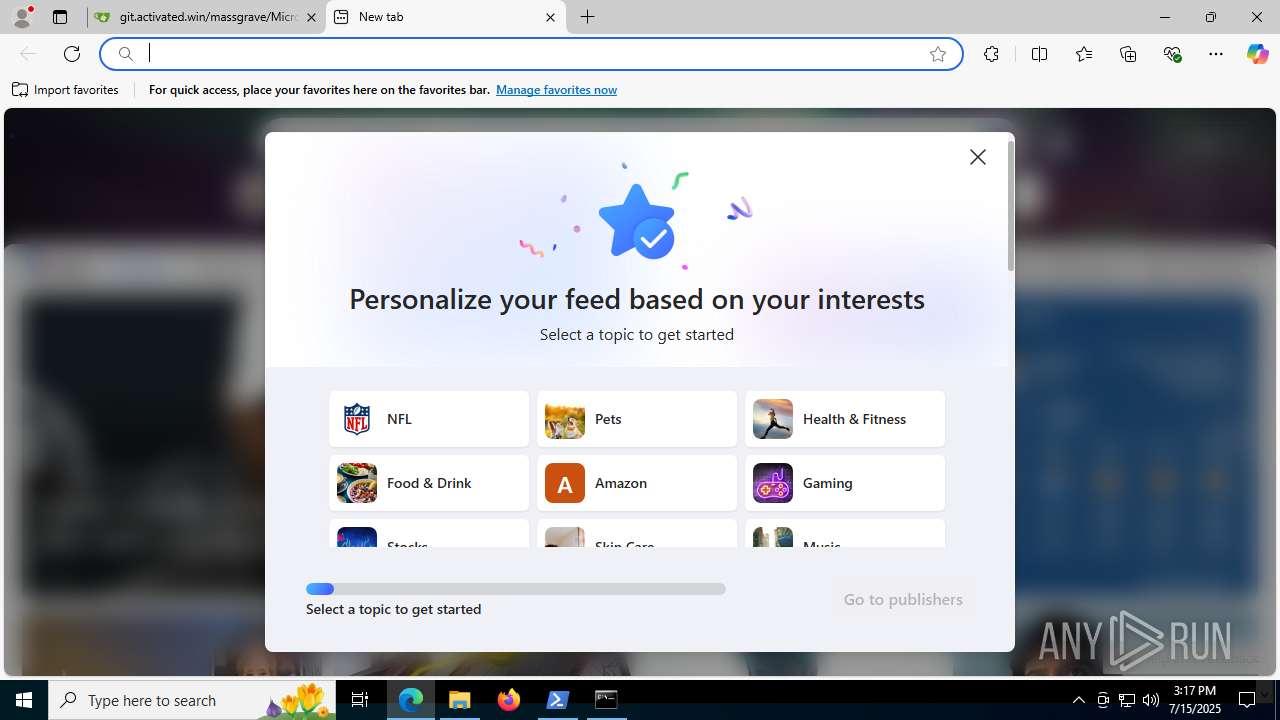The width and height of the screenshot is (1280, 720).
Task: Open the Extensions puzzle icon
Action: (991, 54)
